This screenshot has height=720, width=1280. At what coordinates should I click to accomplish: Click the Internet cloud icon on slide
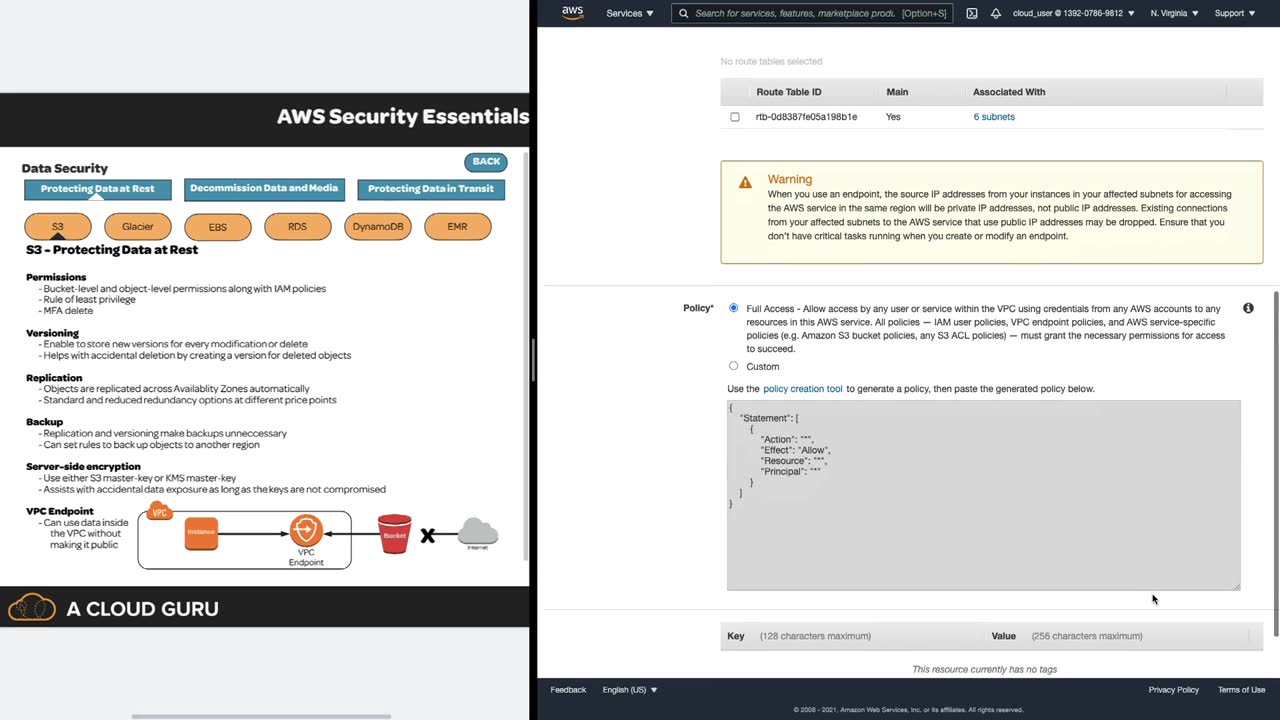pos(478,532)
